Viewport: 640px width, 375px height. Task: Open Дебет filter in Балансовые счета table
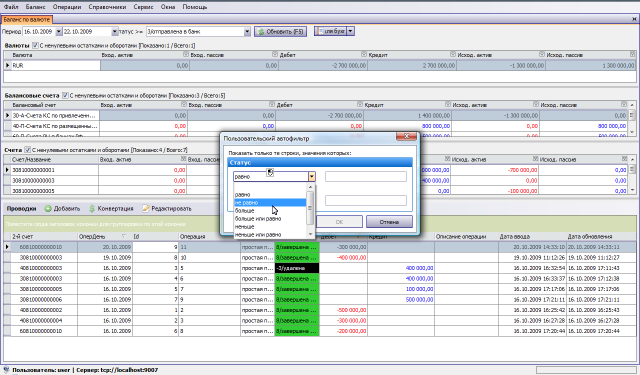click(x=360, y=104)
